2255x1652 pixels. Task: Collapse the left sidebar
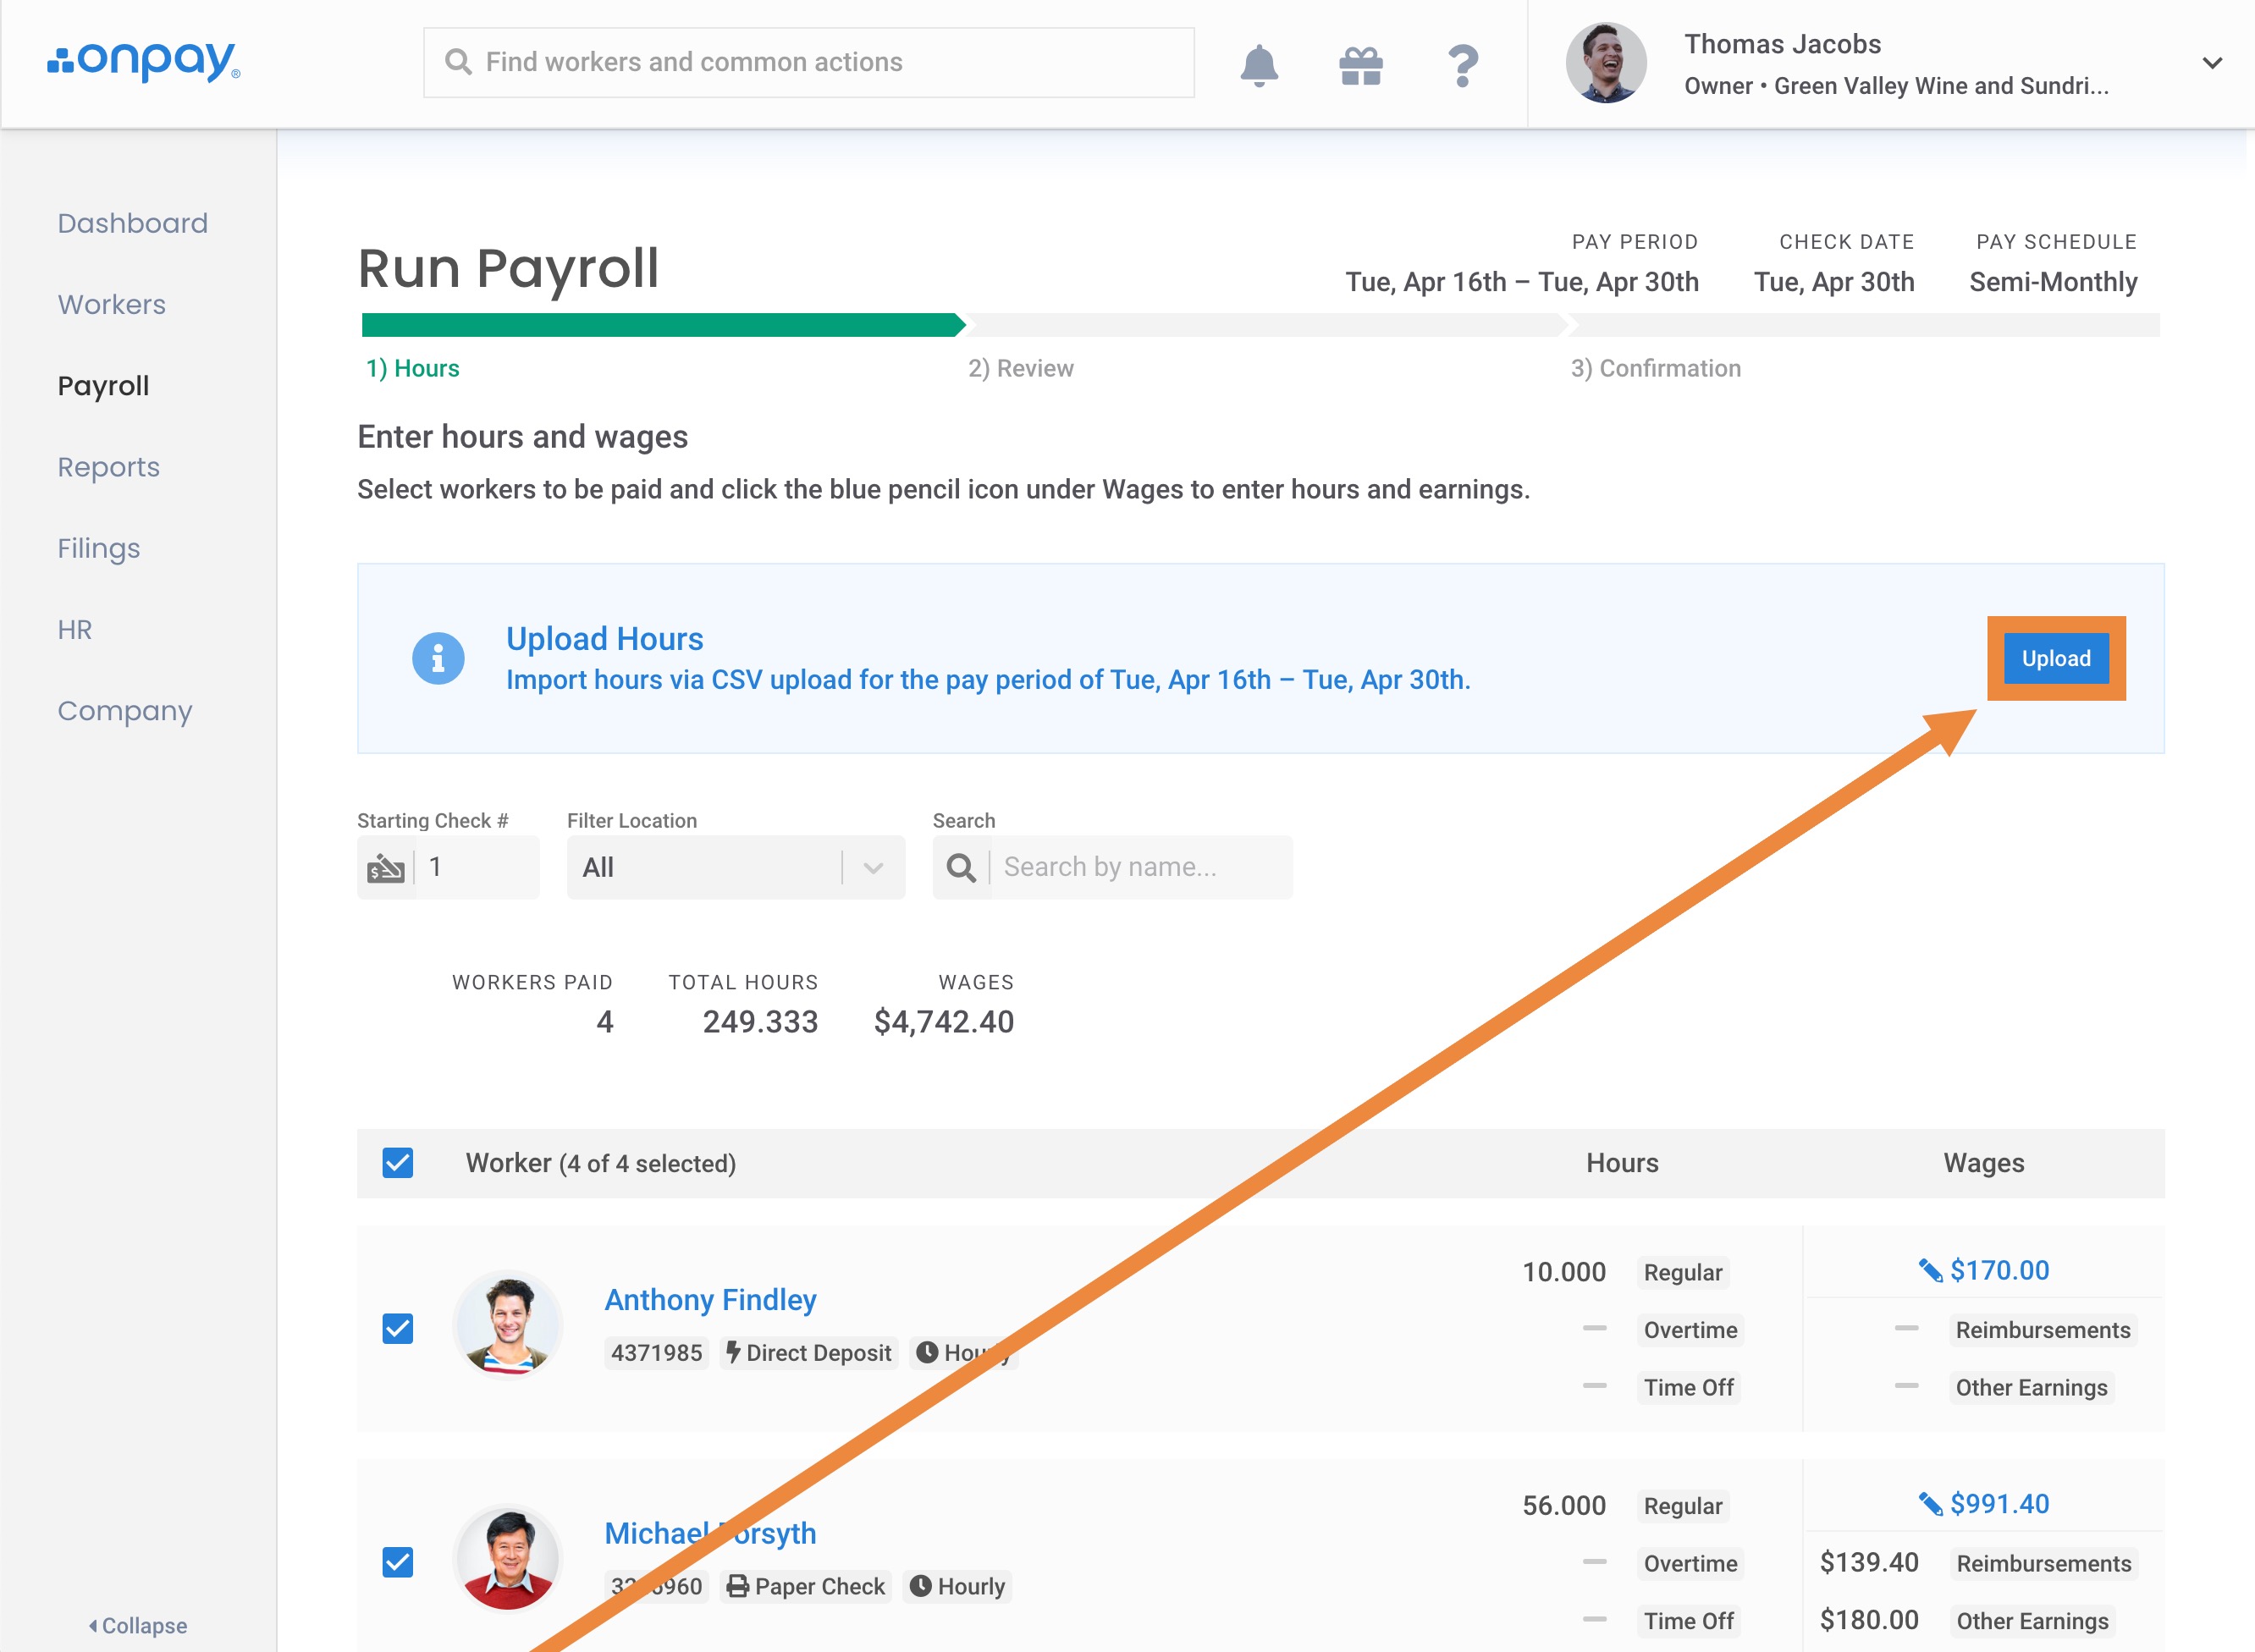(137, 1625)
